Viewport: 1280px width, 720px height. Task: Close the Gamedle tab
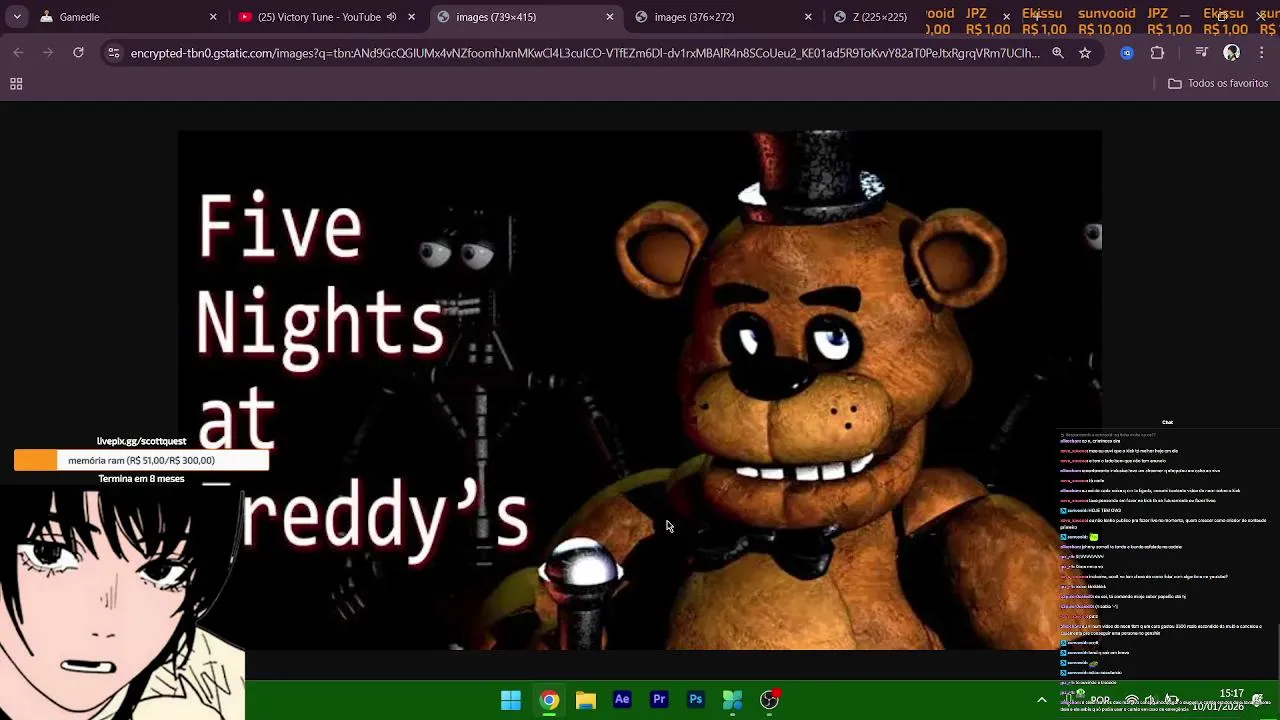213,17
